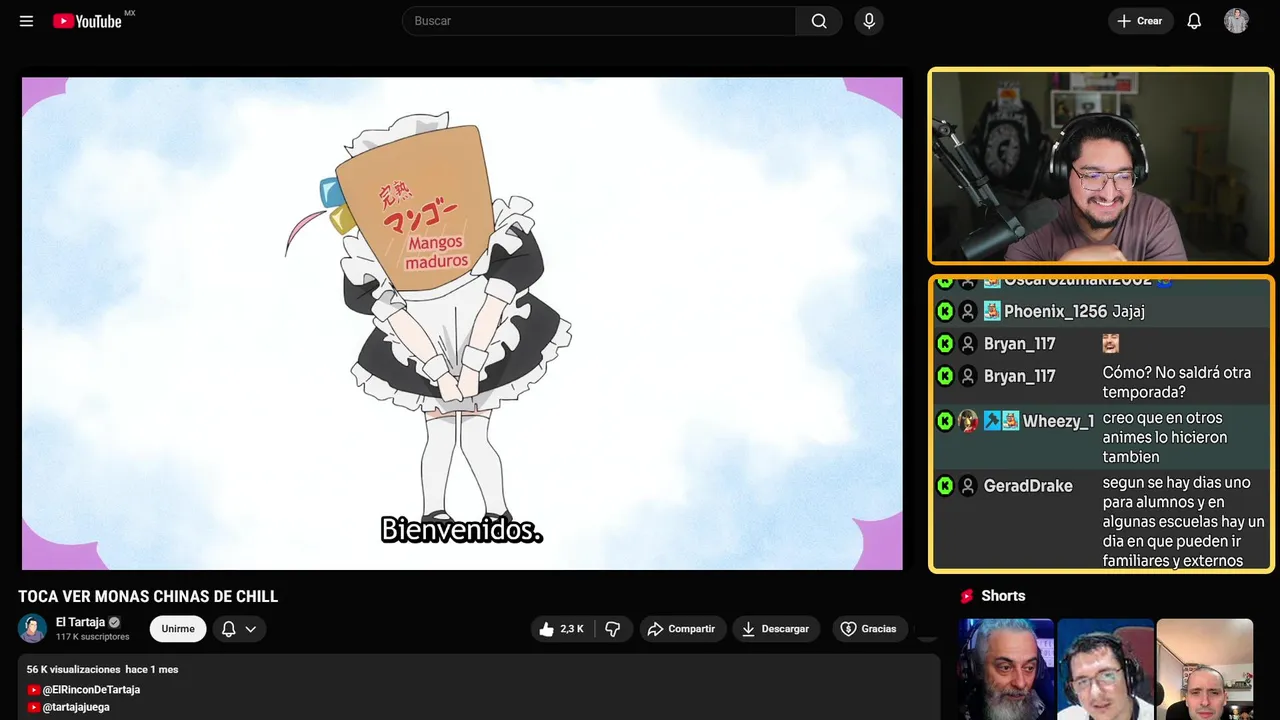Join channel with Unirme button
The image size is (1280, 720).
178,629
